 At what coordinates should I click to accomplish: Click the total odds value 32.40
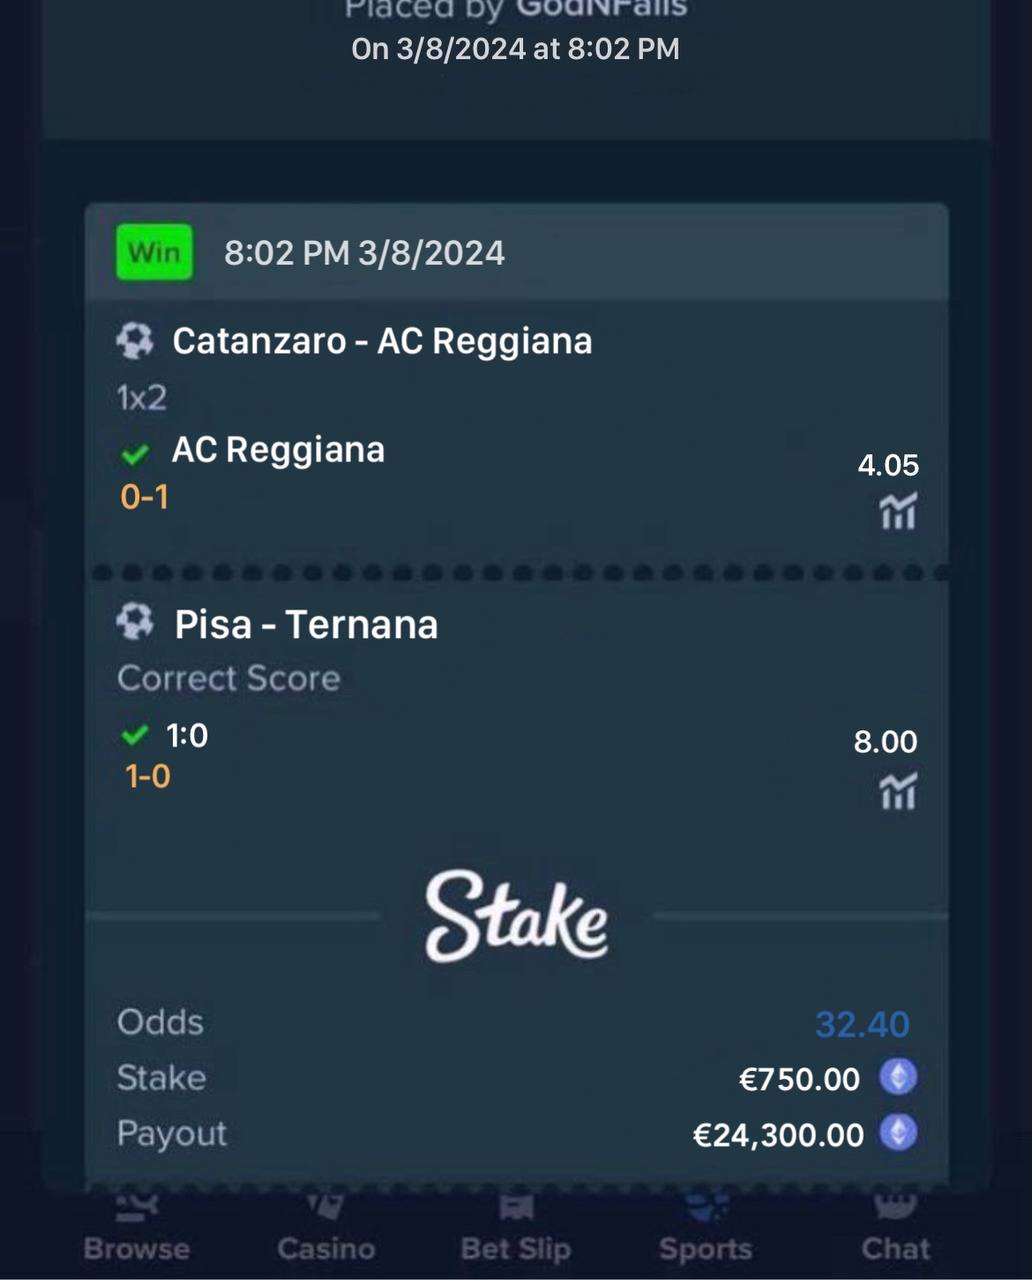point(862,1024)
